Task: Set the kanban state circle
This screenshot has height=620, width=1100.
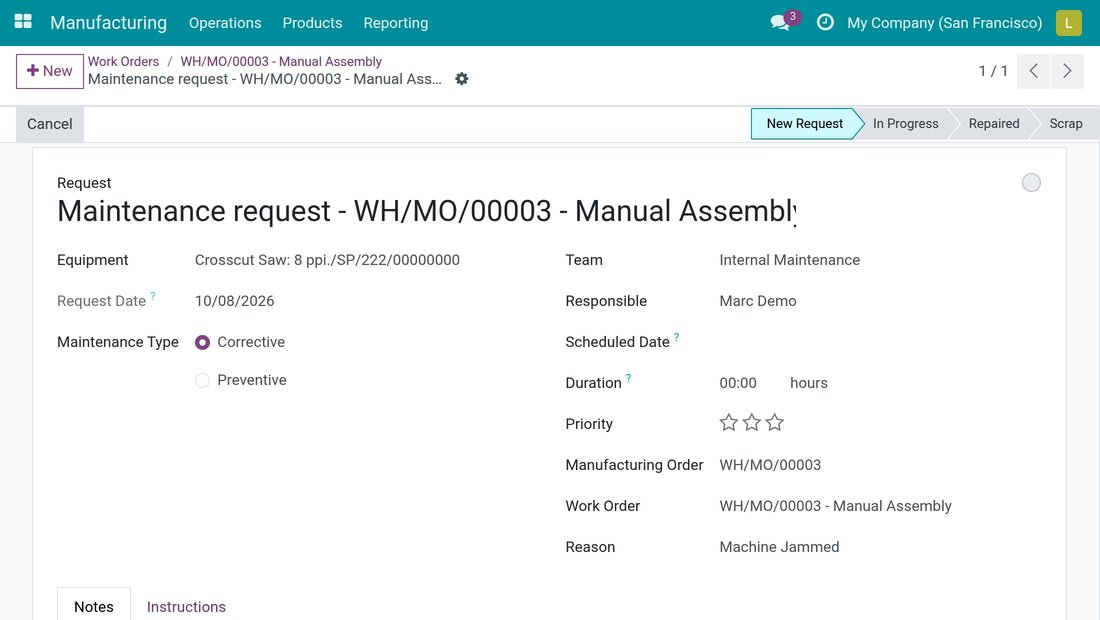Action: coord(1031,182)
